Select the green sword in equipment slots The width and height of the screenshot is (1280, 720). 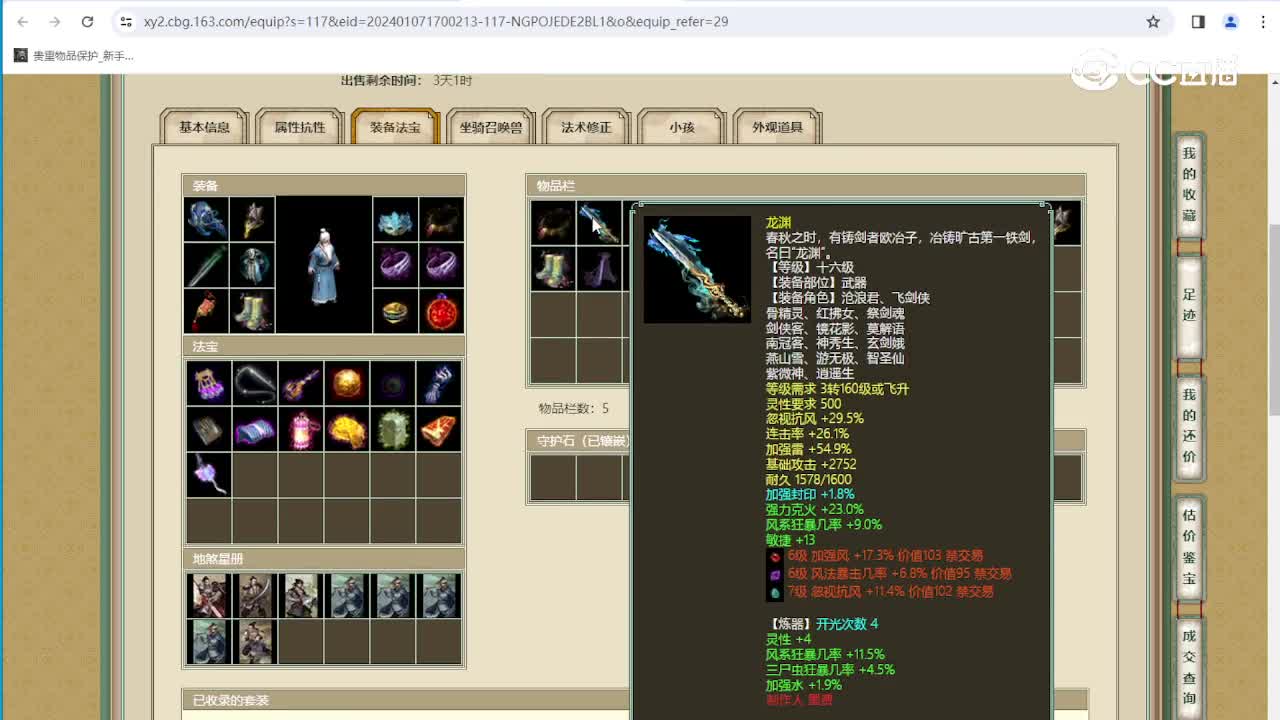click(x=206, y=265)
